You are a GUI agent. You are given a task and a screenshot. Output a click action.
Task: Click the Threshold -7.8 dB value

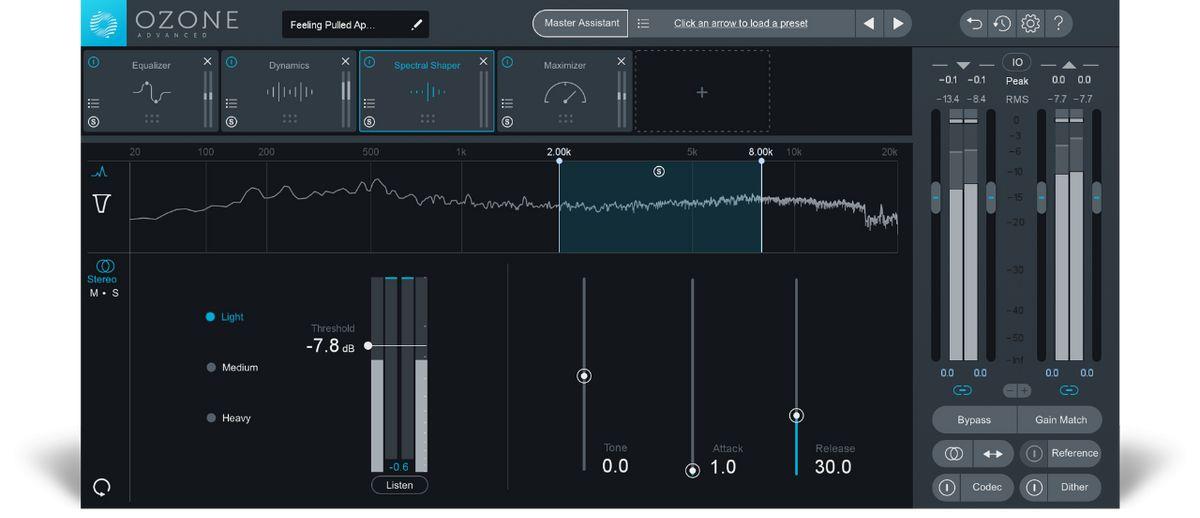tap(331, 347)
